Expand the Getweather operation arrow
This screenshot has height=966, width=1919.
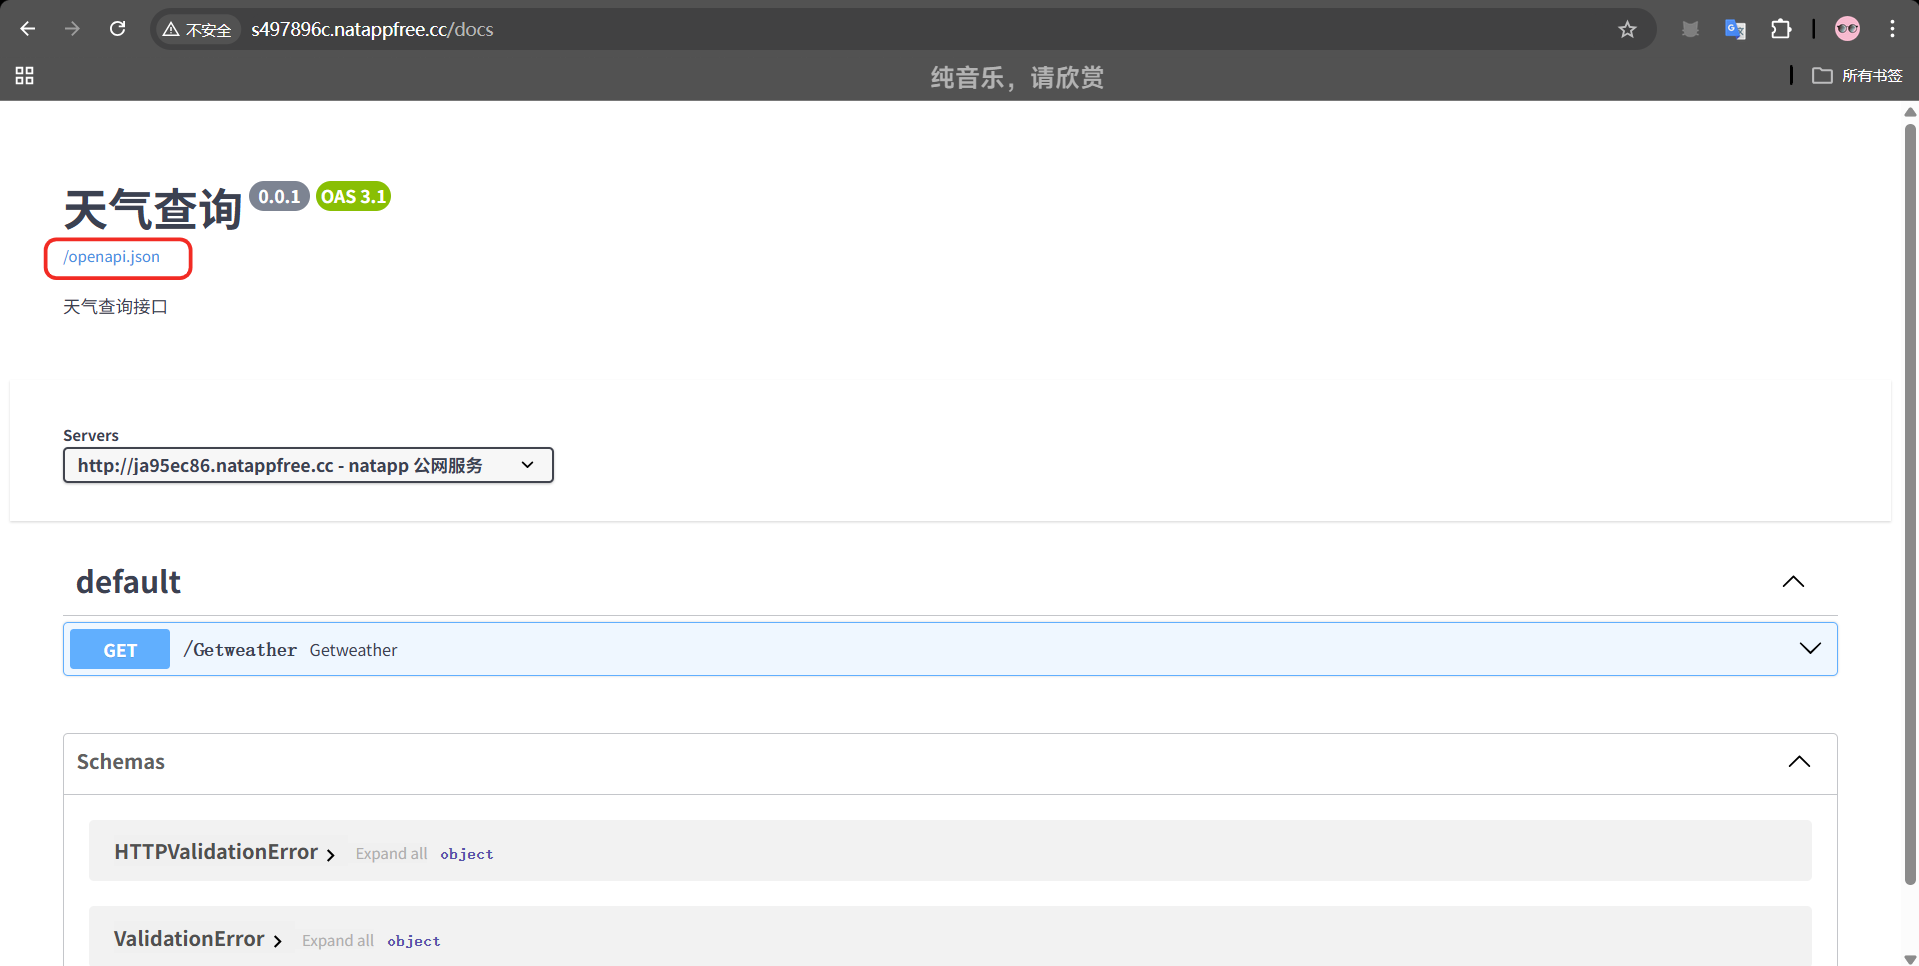tap(1810, 648)
